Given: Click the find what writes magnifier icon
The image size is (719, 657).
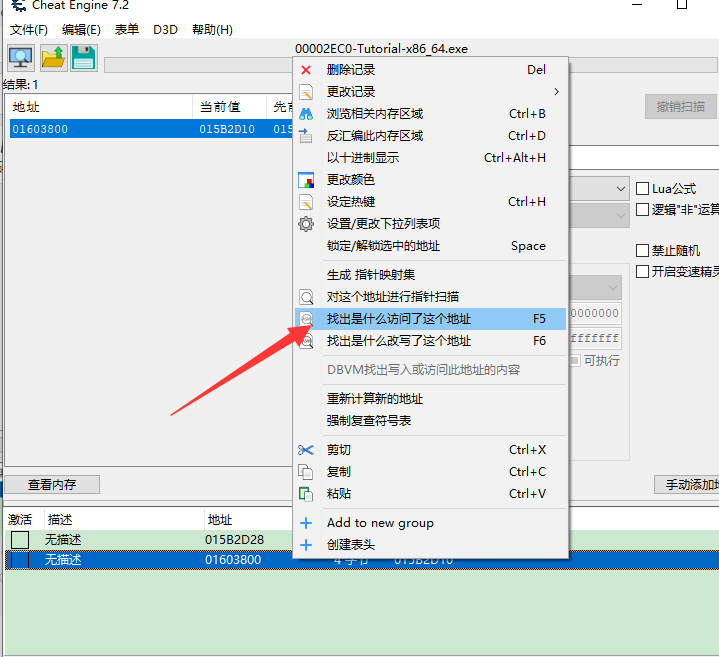Looking at the screenshot, I should point(306,341).
